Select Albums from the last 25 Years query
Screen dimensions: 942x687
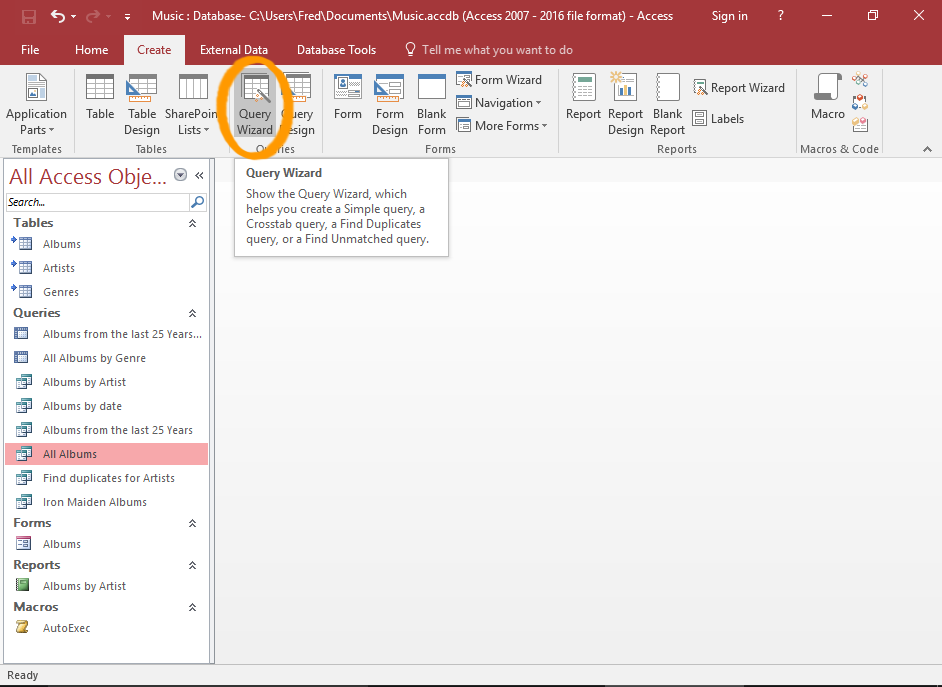pos(107,430)
